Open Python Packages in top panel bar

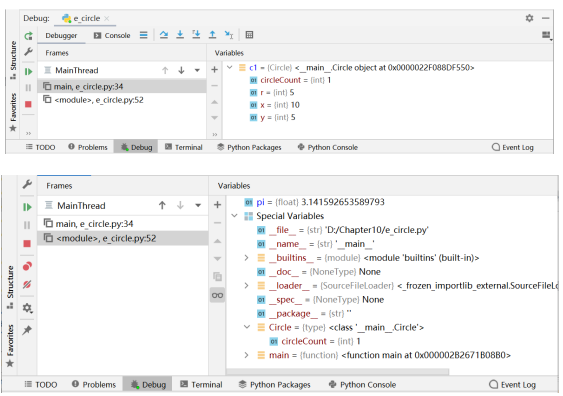pyautogui.click(x=249, y=147)
